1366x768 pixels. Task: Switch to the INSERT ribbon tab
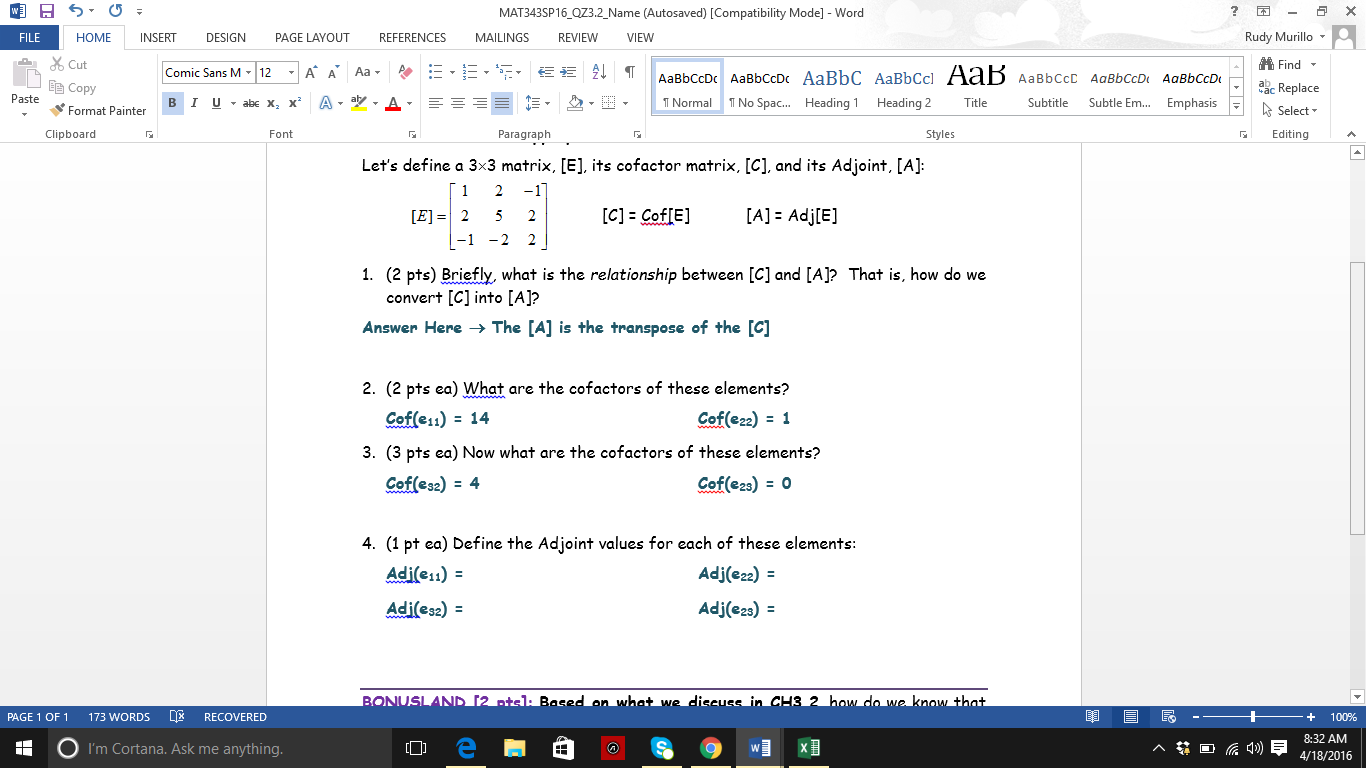click(159, 38)
